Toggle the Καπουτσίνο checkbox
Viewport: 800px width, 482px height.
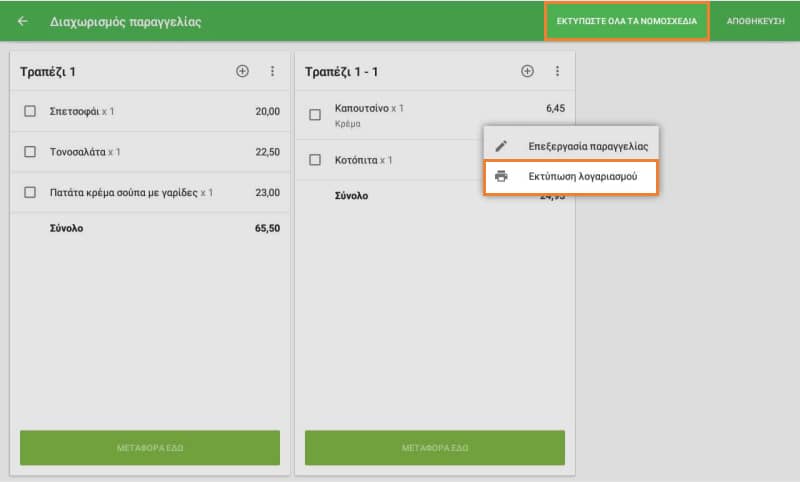click(315, 115)
